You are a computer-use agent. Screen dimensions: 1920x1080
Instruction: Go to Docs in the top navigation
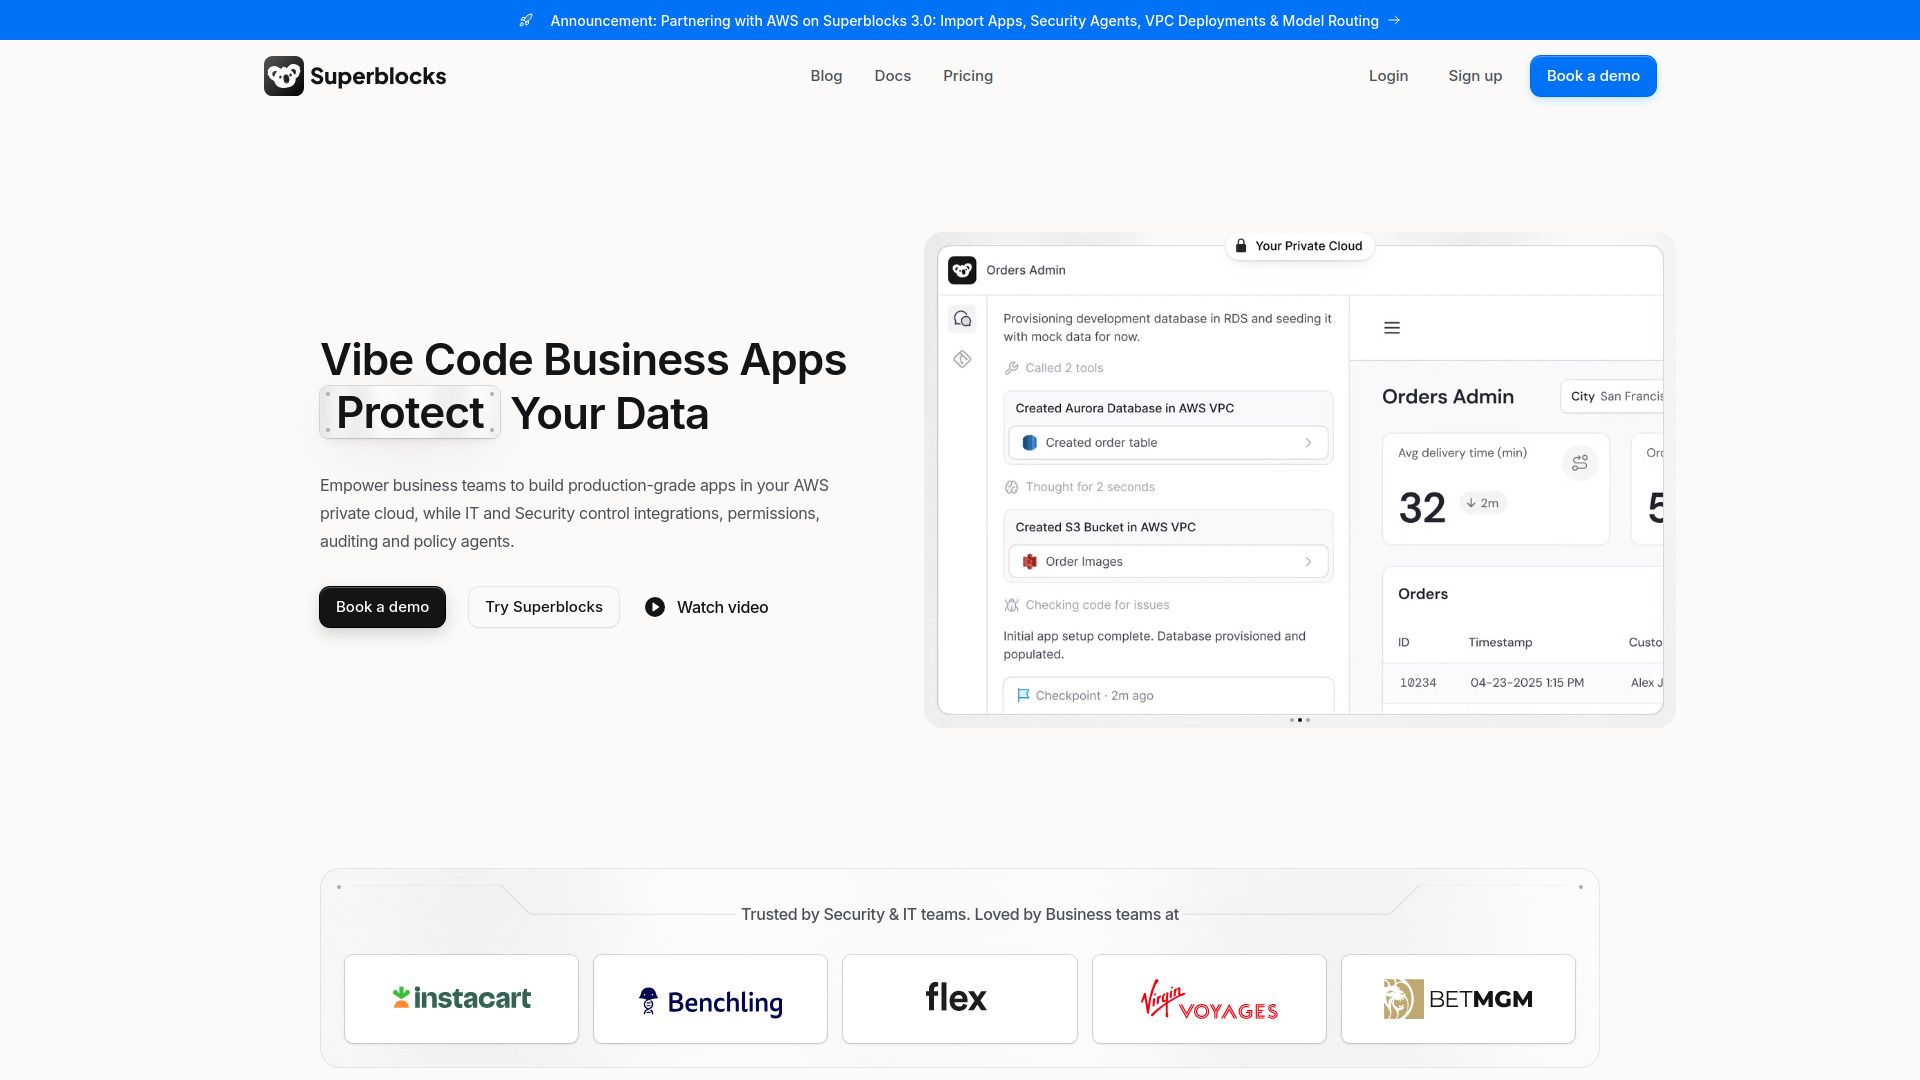[893, 76]
